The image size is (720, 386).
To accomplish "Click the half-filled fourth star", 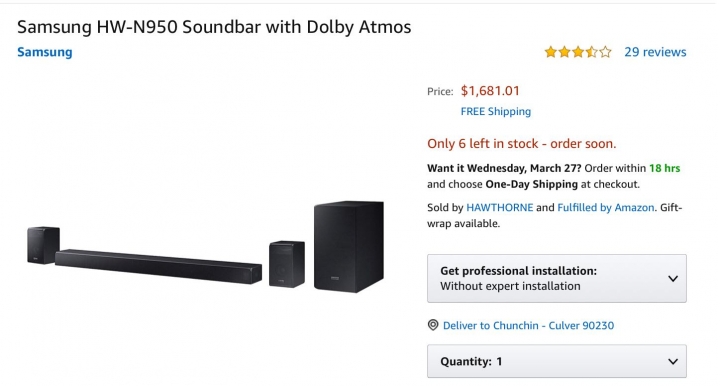I will click(592, 52).
